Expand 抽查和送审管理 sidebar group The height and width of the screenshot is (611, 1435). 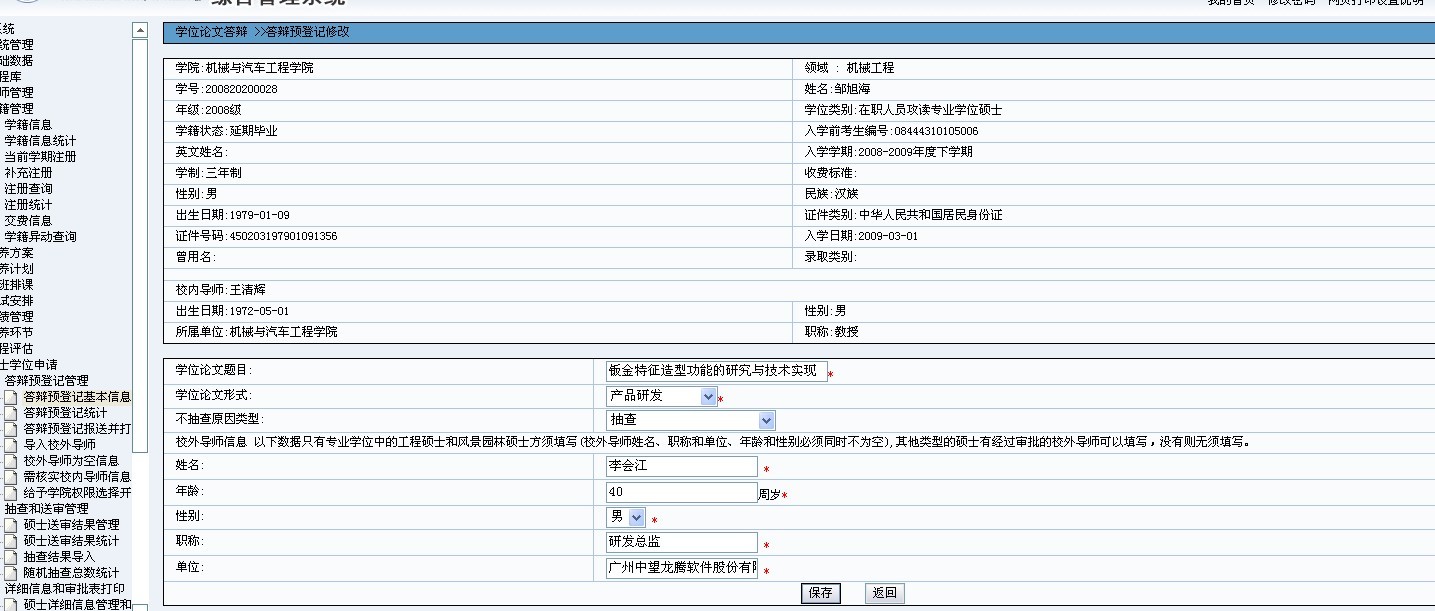[x=45, y=509]
